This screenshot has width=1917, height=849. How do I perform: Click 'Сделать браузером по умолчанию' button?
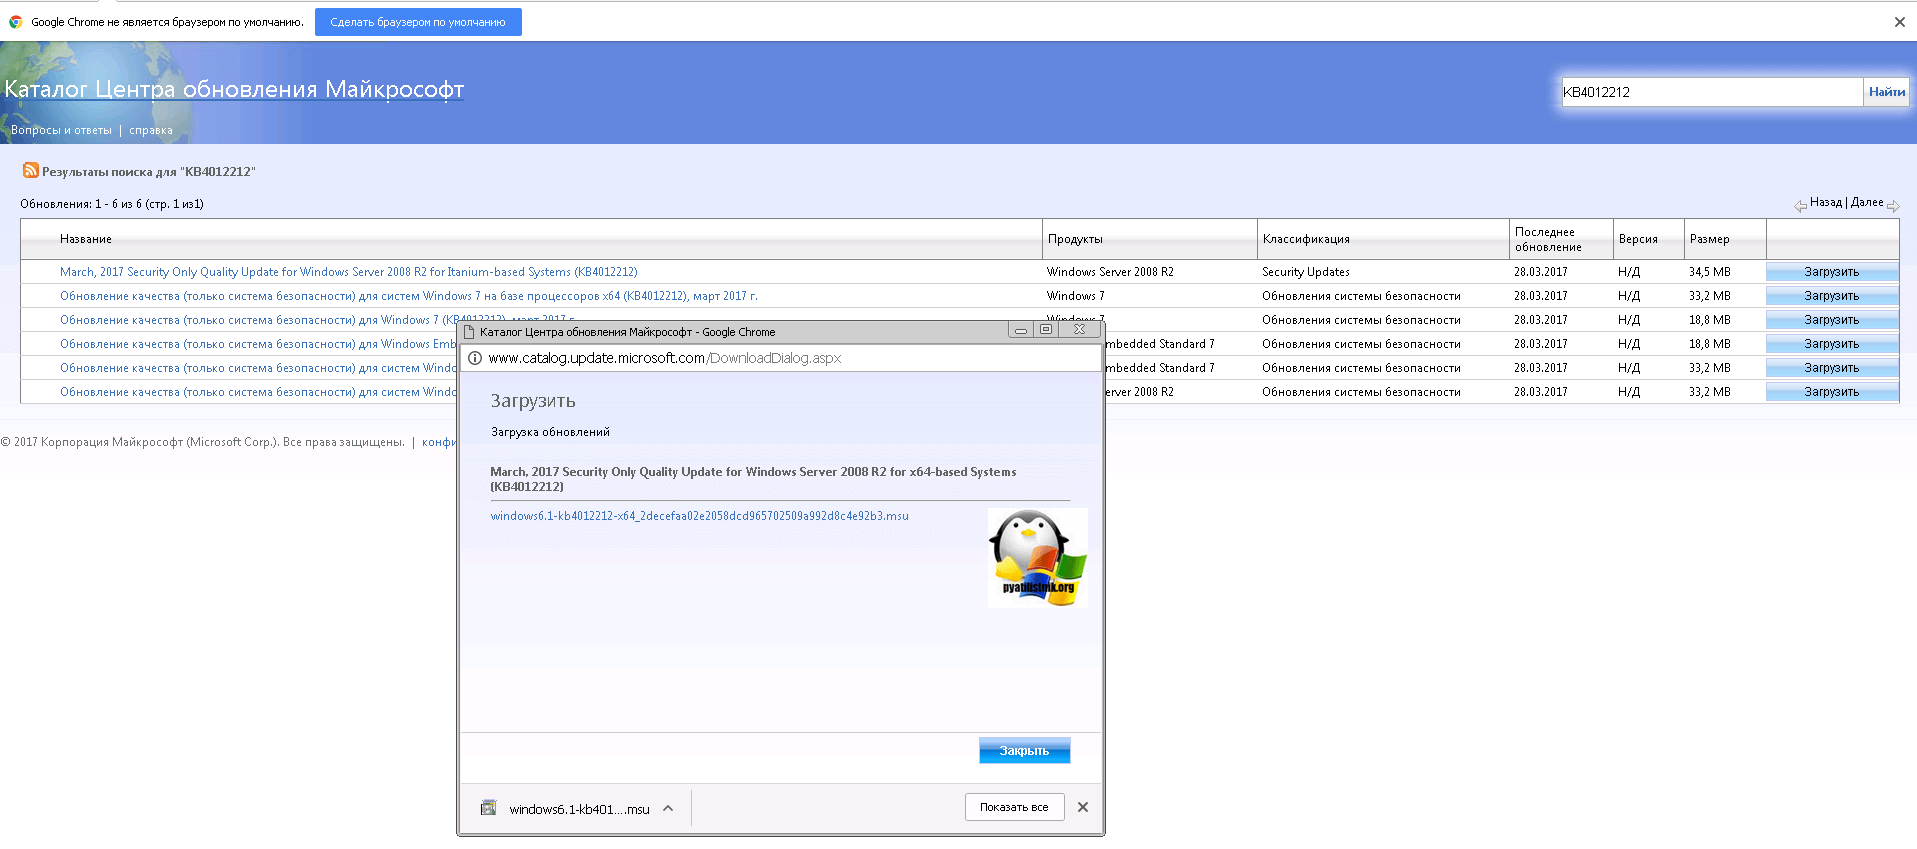pos(418,22)
